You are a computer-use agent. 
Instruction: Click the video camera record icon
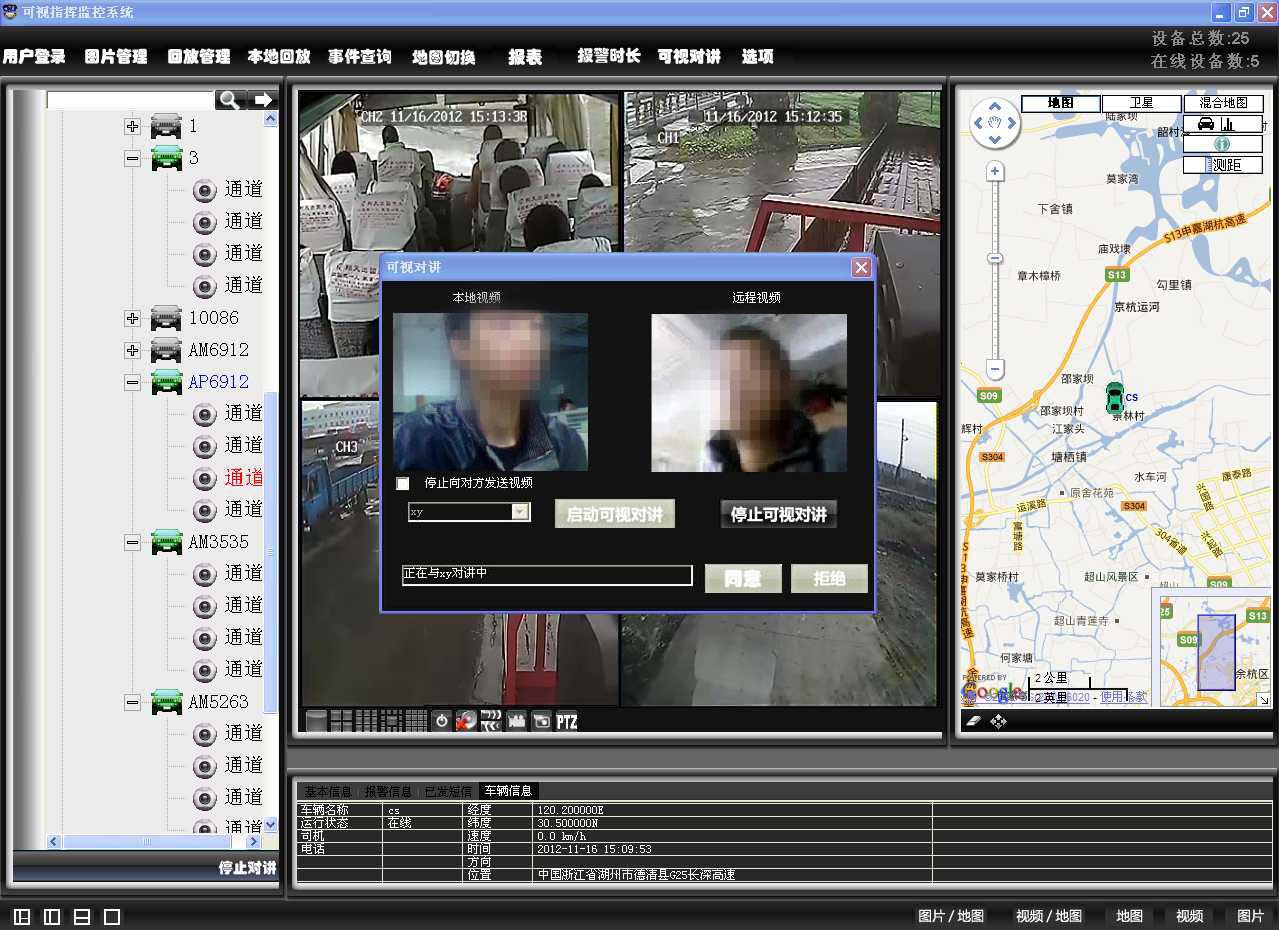(516, 721)
